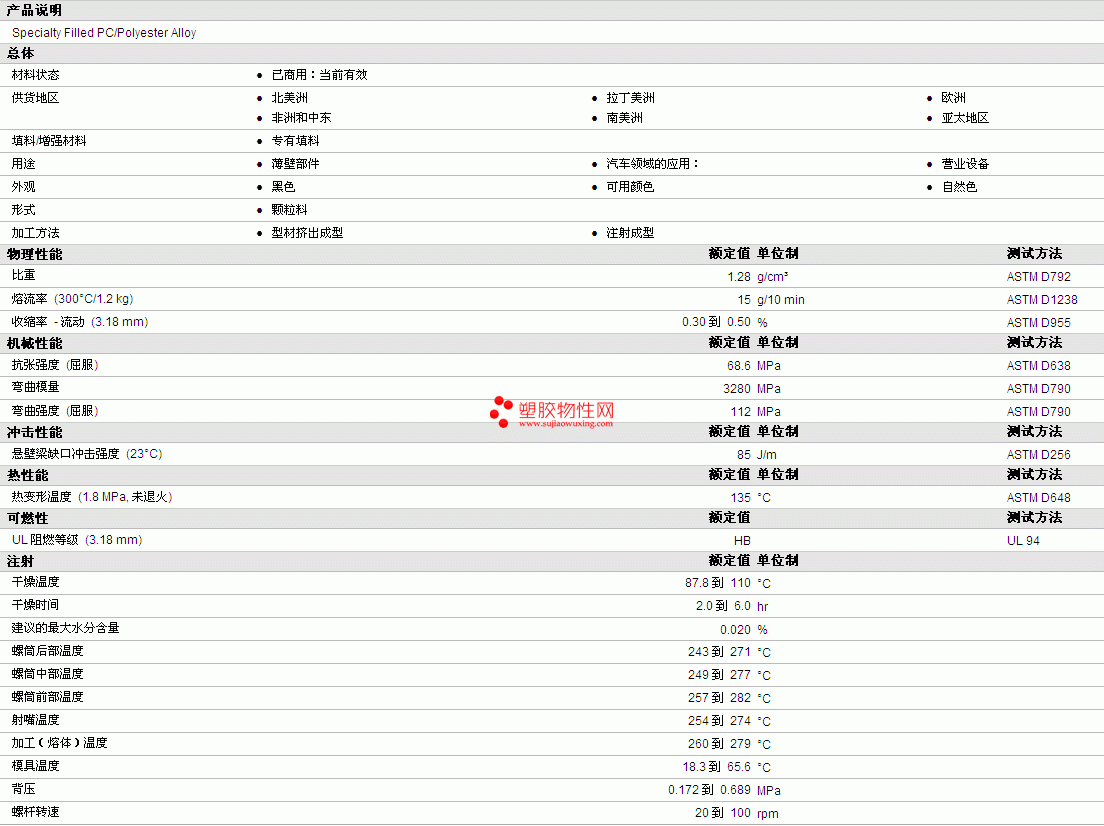Click the 热变形温度 (1.8 MPa, 未退火) label
Image resolution: width=1104 pixels, height=826 pixels.
[92, 496]
